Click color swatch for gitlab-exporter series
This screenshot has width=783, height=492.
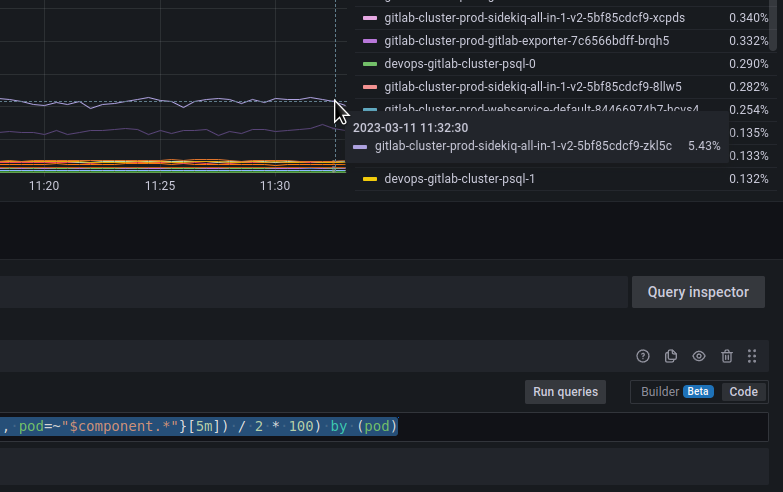[370, 41]
